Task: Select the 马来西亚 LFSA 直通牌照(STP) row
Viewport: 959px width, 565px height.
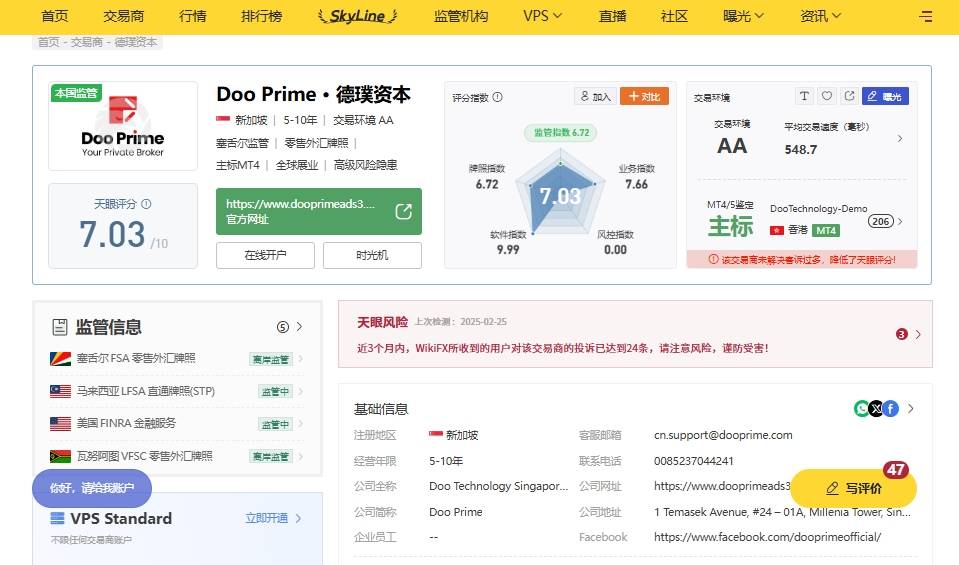Action: [176, 391]
